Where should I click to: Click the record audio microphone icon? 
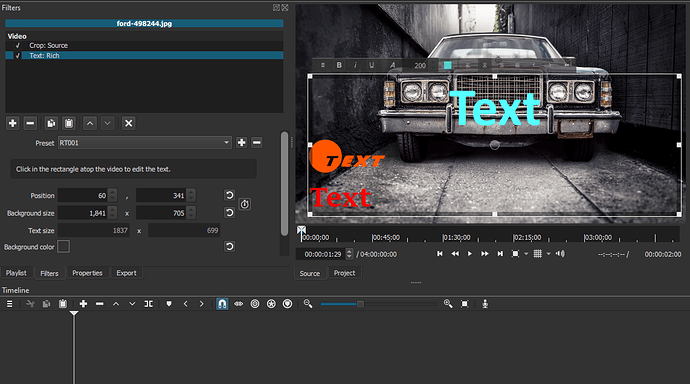pyautogui.click(x=485, y=304)
